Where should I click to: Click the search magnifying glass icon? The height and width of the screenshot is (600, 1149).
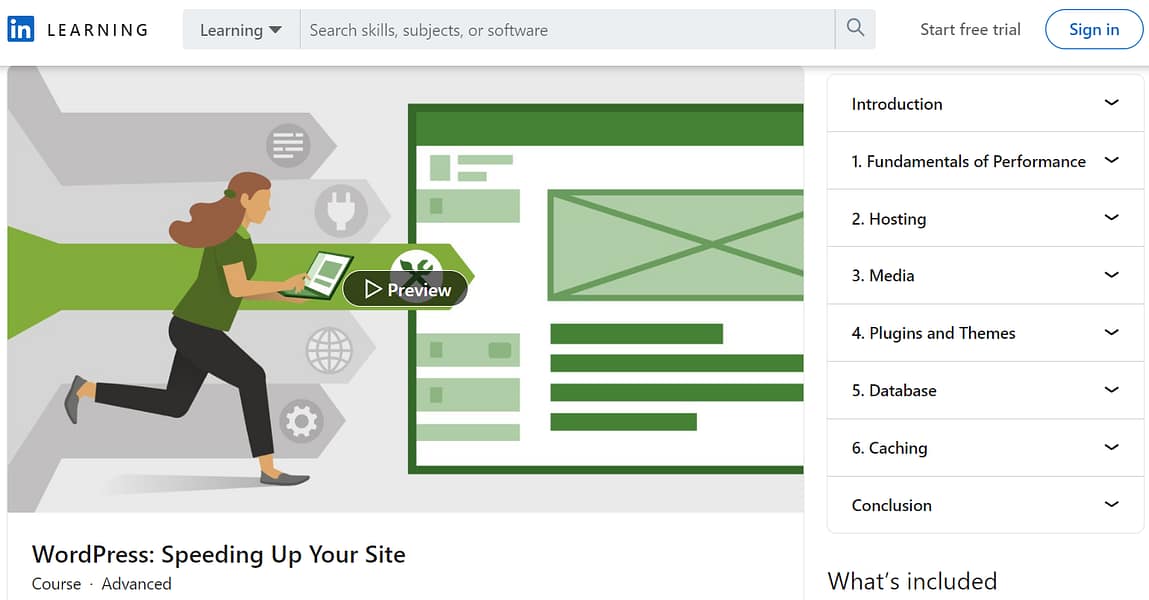[854, 29]
